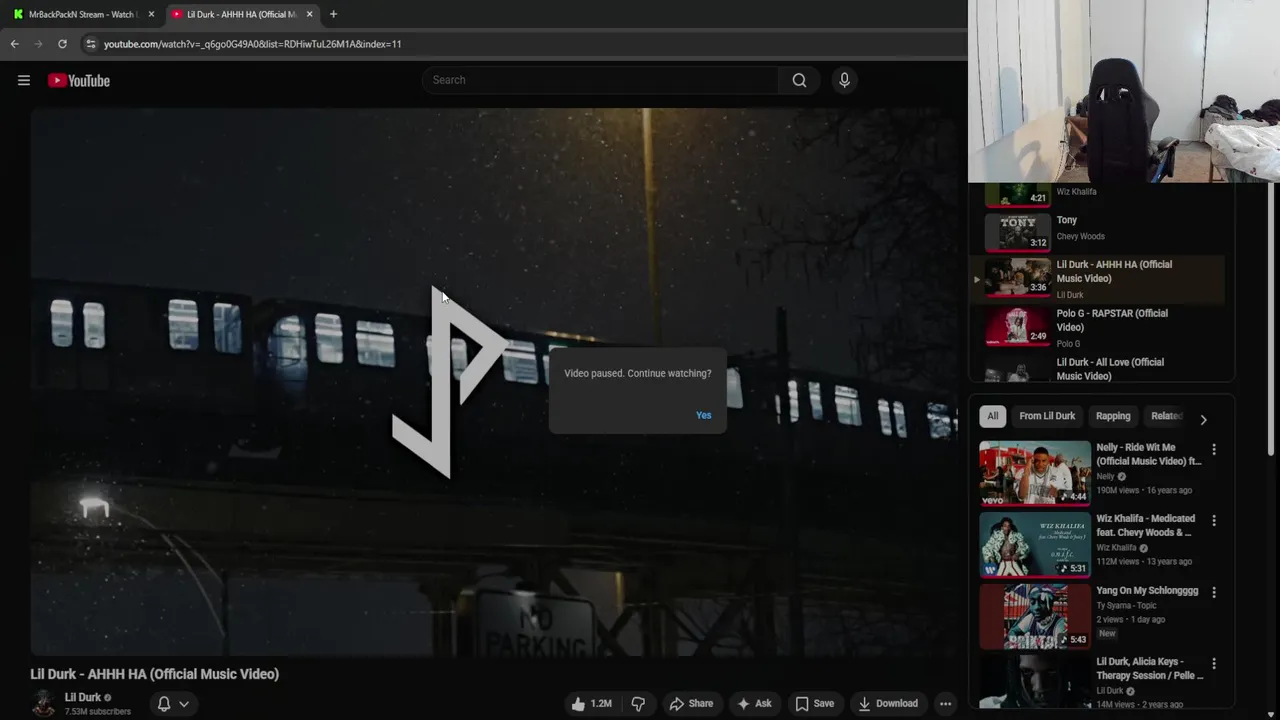Click the 190M views 16 years ago text

pos(1144,490)
